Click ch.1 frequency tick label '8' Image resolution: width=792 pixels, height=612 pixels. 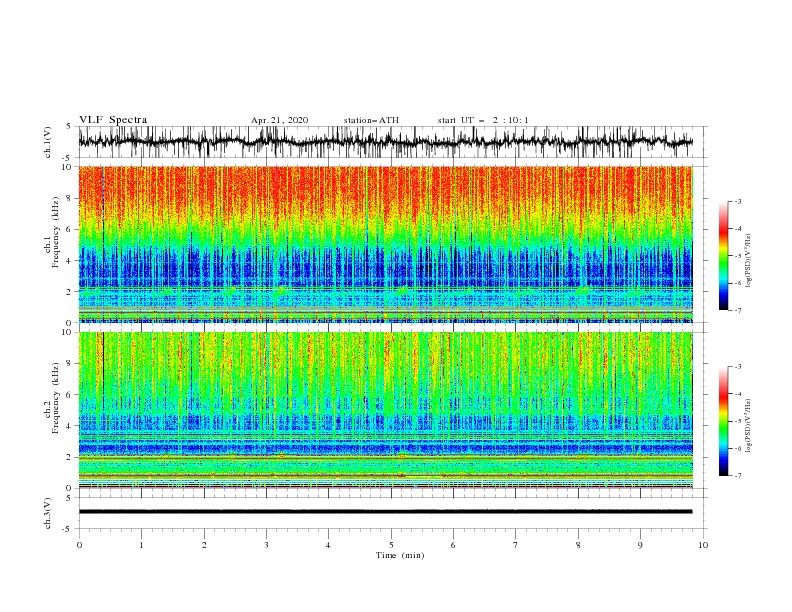(x=69, y=198)
